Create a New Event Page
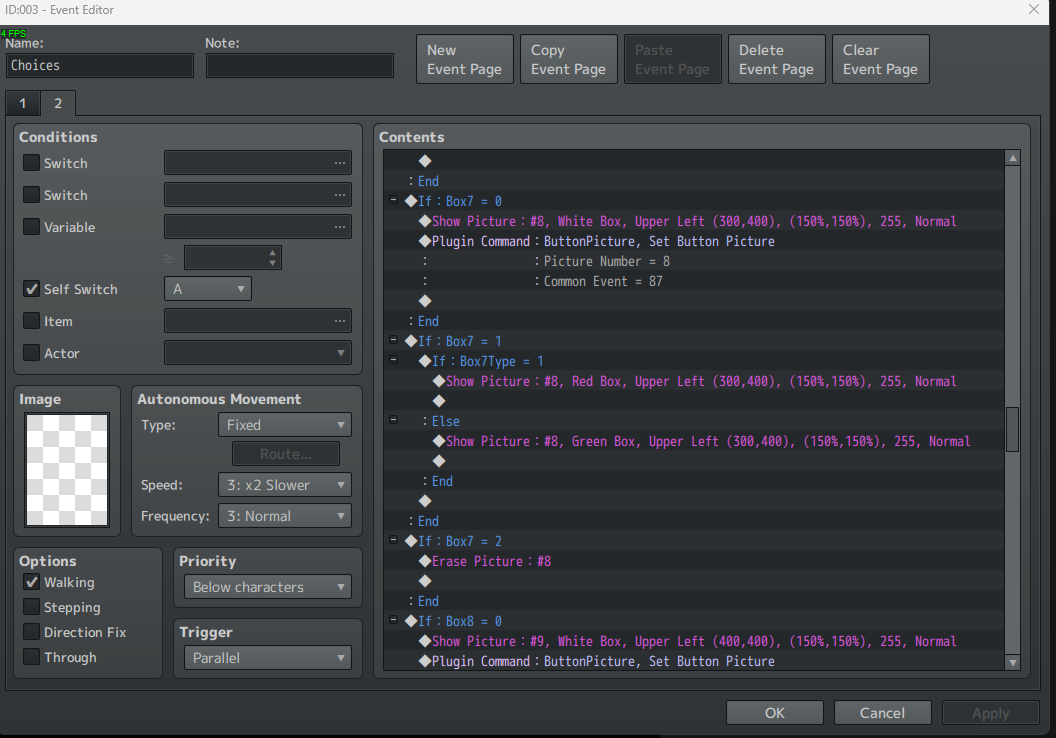The width and height of the screenshot is (1056, 738). [465, 59]
